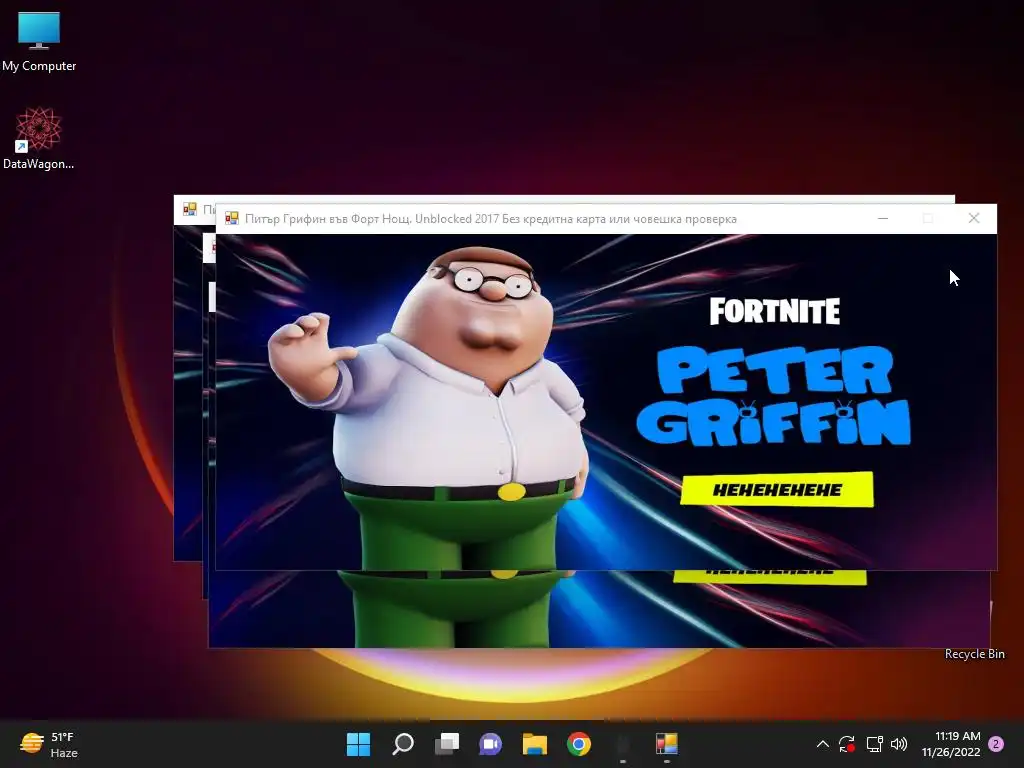Open Task View on taskbar
The width and height of the screenshot is (1024, 768).
[447, 744]
